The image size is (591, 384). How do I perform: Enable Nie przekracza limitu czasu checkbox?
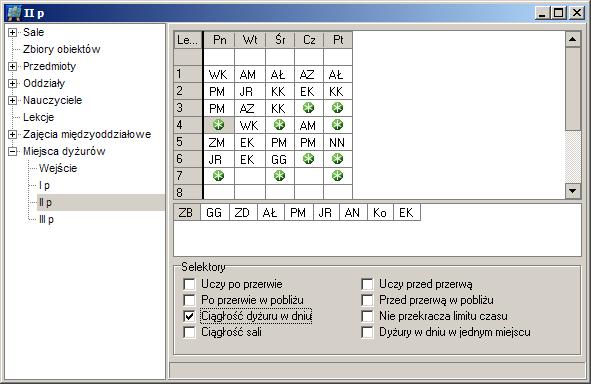367,316
